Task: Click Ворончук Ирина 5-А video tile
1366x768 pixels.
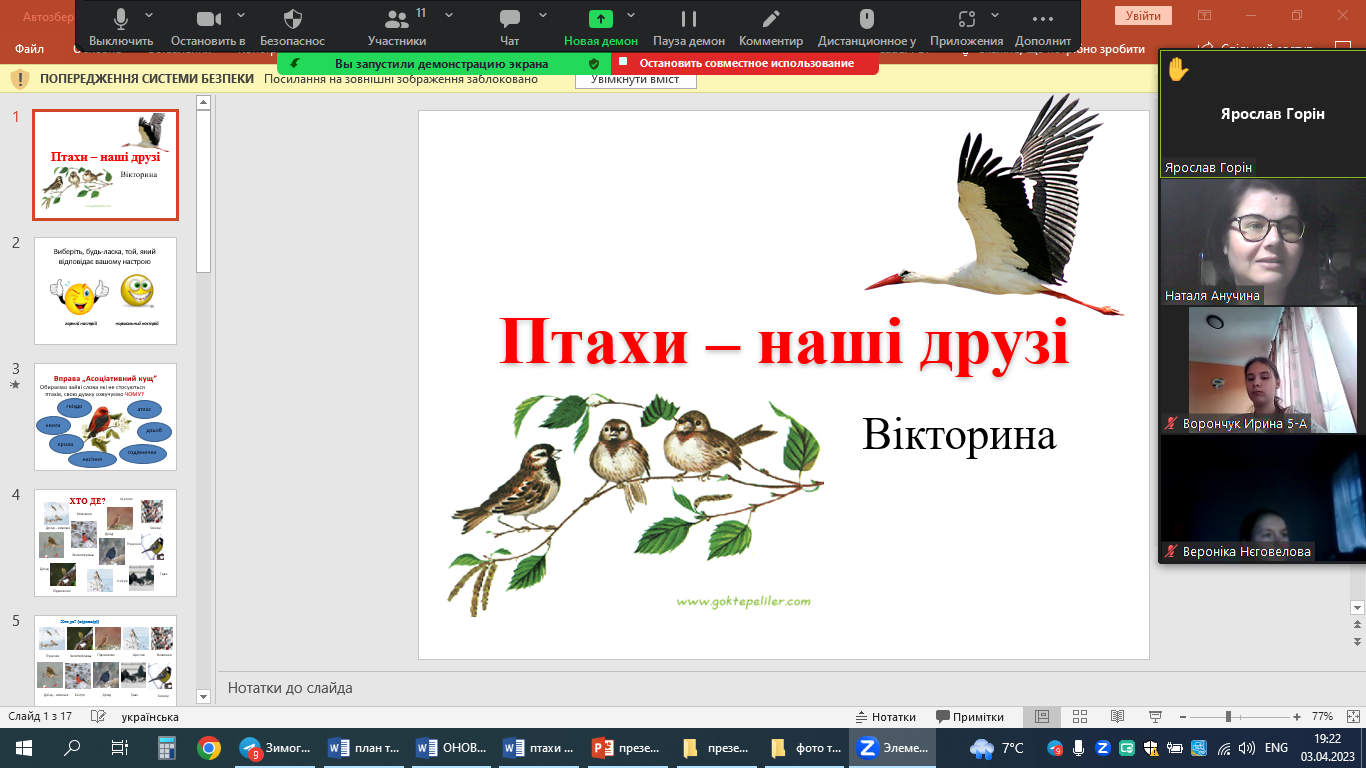Action: [1262, 370]
